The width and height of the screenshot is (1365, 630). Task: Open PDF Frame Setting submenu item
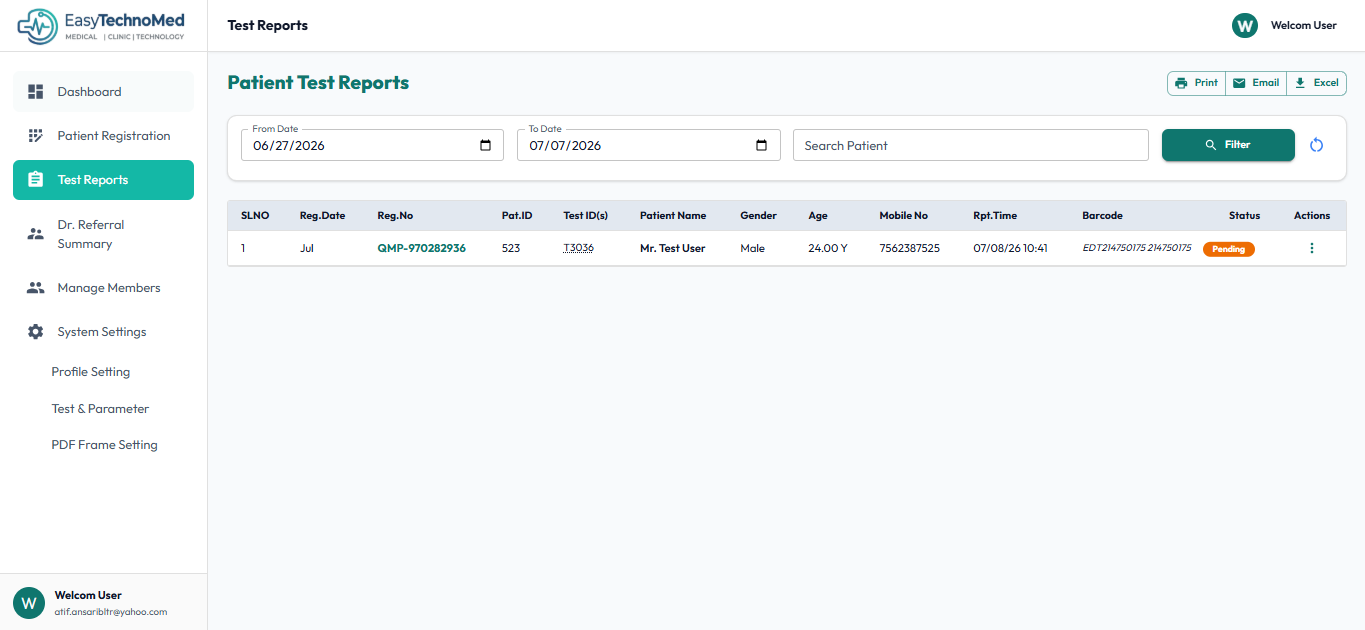[x=105, y=445]
